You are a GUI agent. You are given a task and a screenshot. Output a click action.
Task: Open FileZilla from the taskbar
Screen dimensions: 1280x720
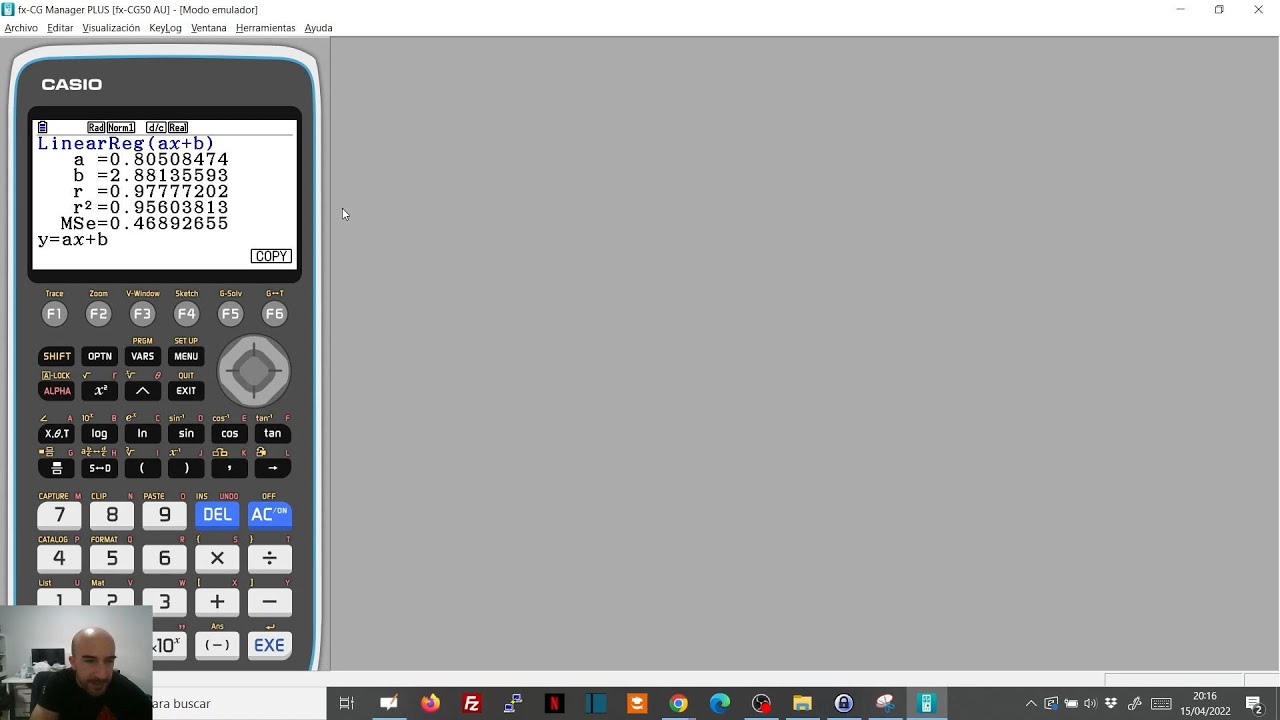(x=472, y=704)
